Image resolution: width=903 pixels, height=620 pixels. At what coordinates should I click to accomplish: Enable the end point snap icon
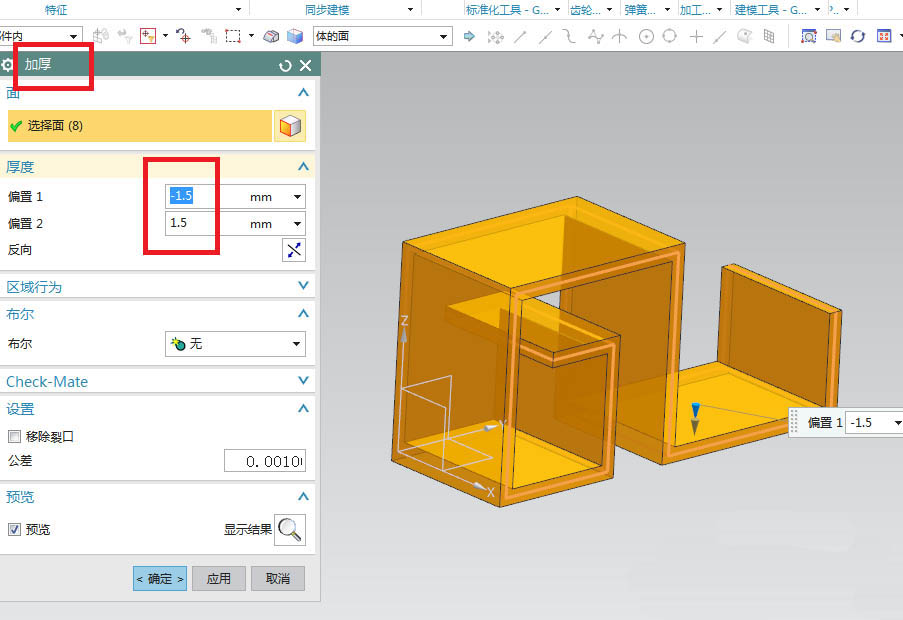[520, 37]
